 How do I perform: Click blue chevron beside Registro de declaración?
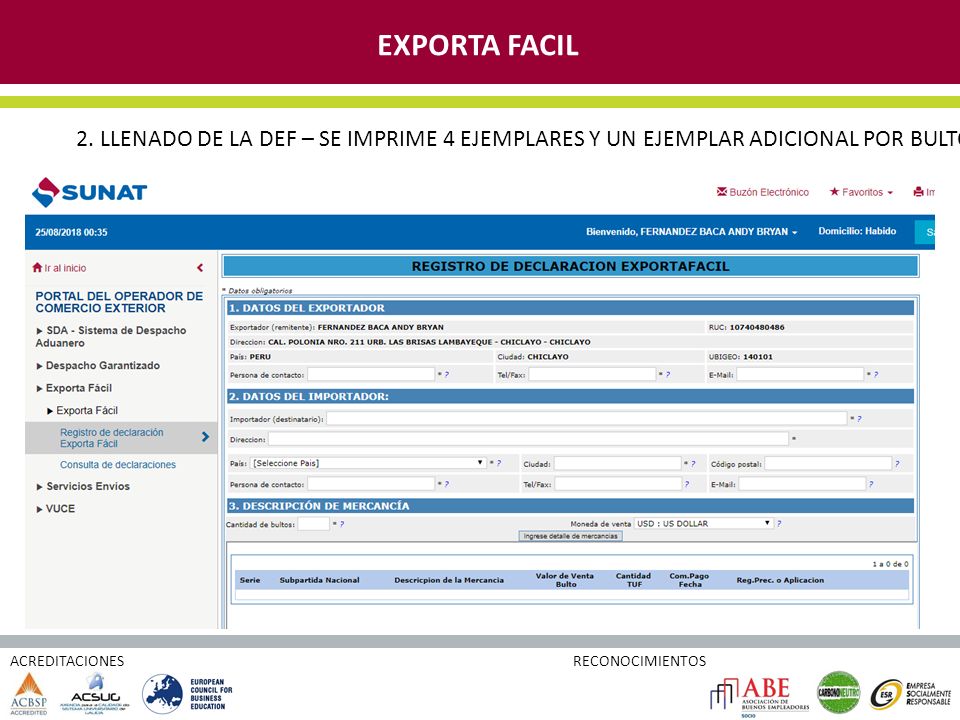205,437
